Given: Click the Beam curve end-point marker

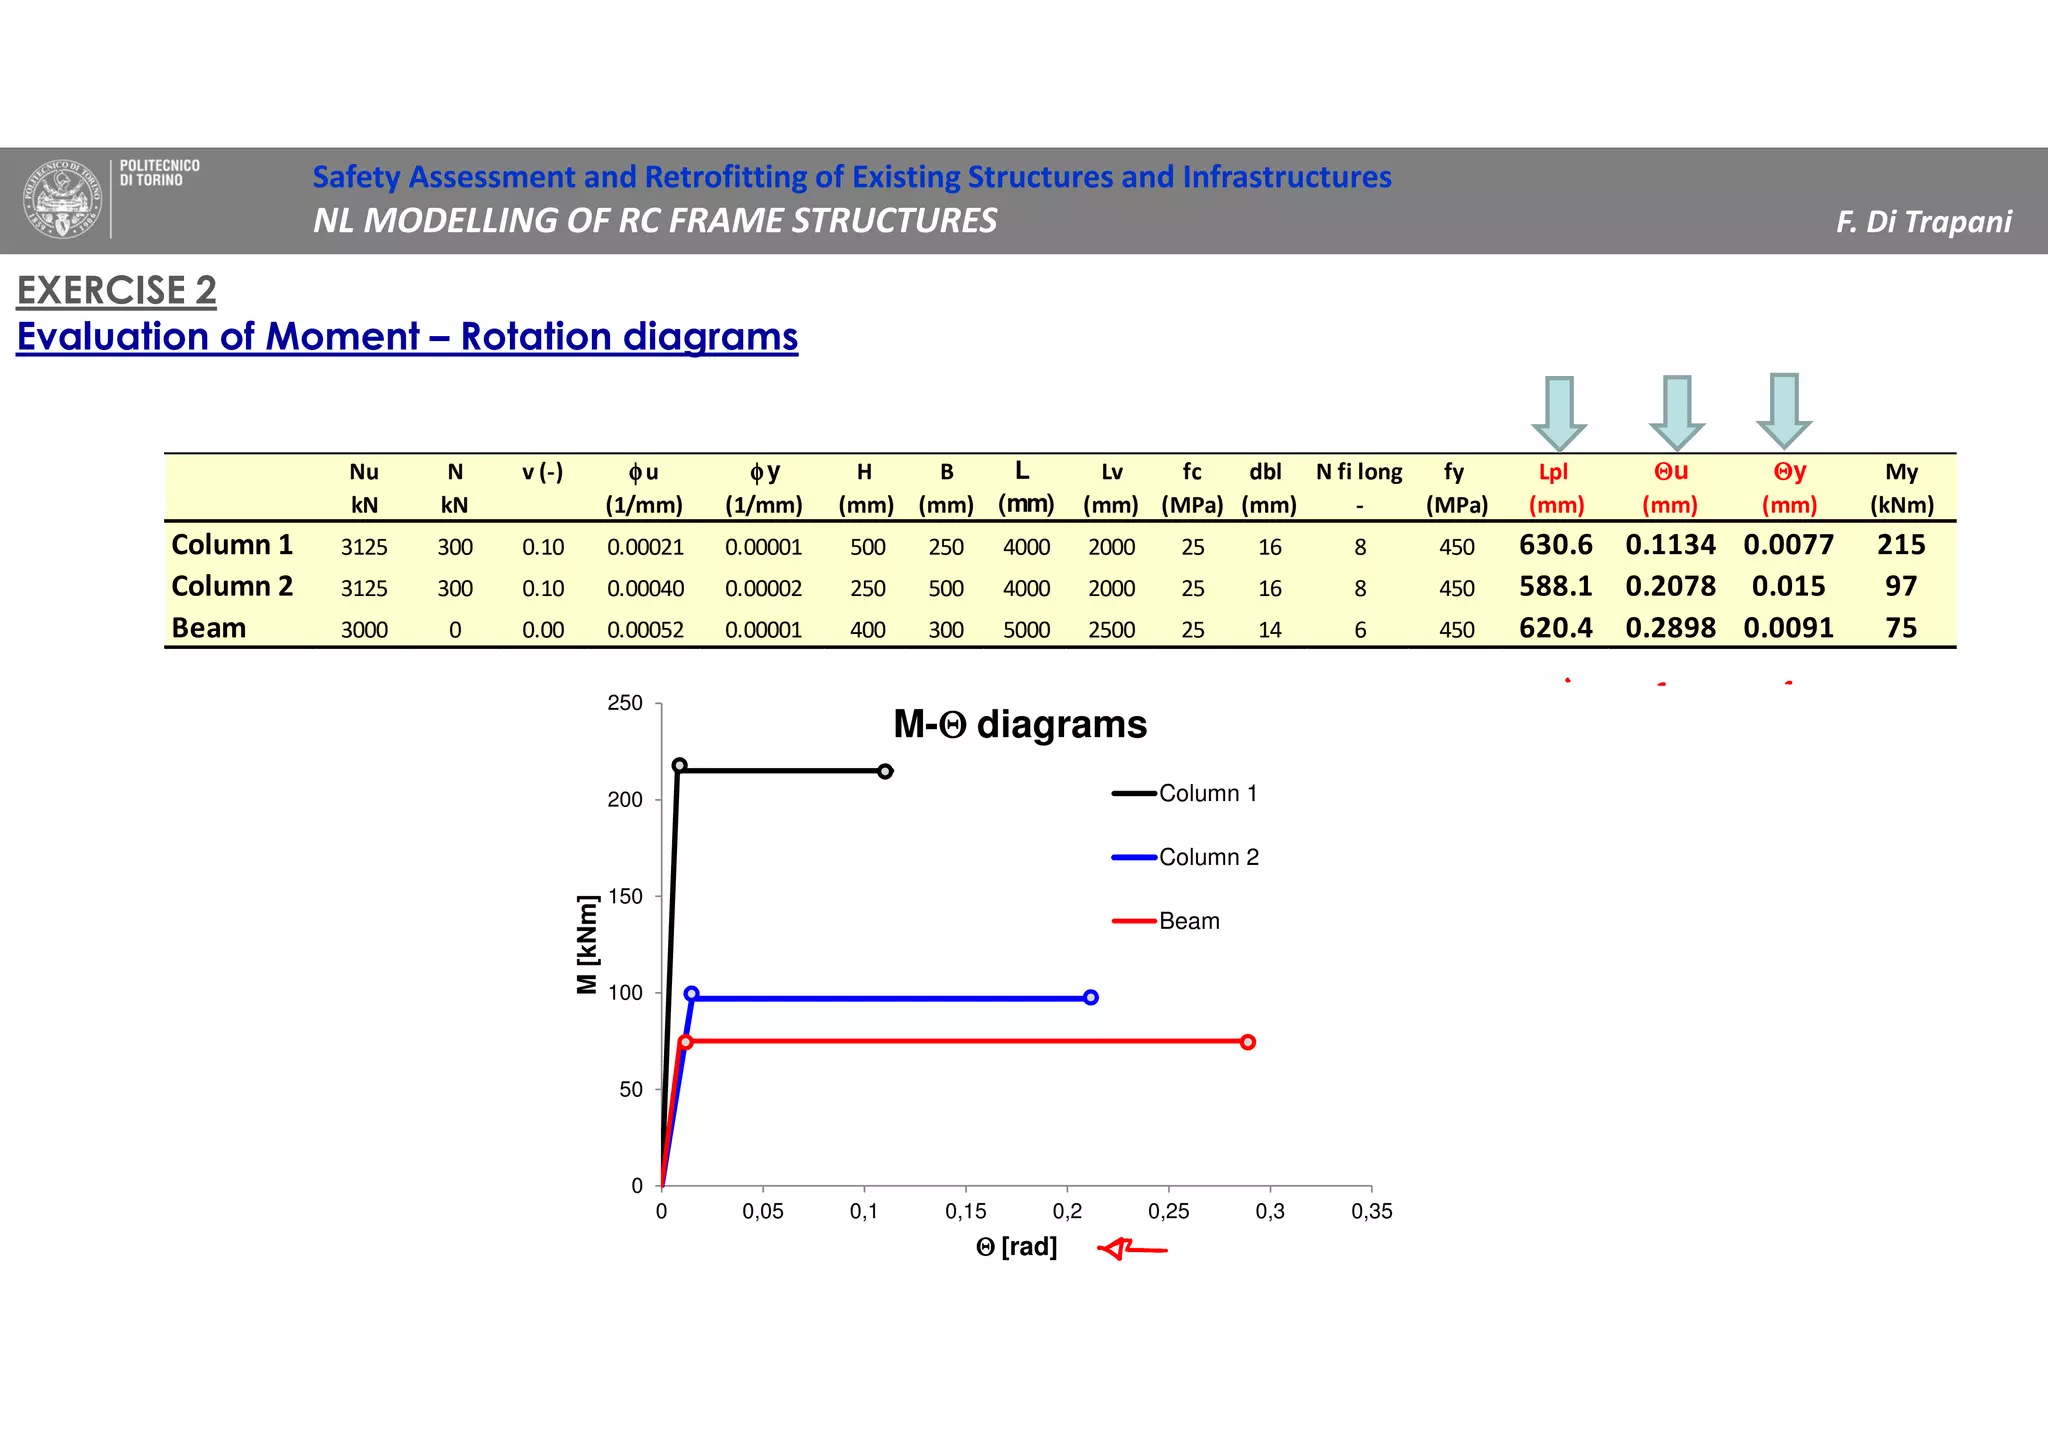Looking at the screenshot, I should point(1248,1042).
